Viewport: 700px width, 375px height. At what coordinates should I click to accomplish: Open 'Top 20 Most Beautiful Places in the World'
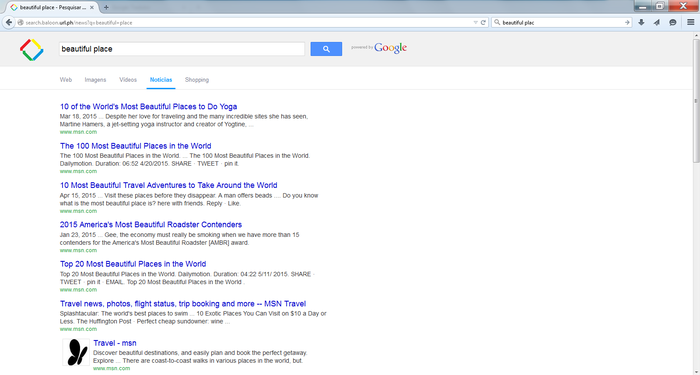(x=133, y=264)
